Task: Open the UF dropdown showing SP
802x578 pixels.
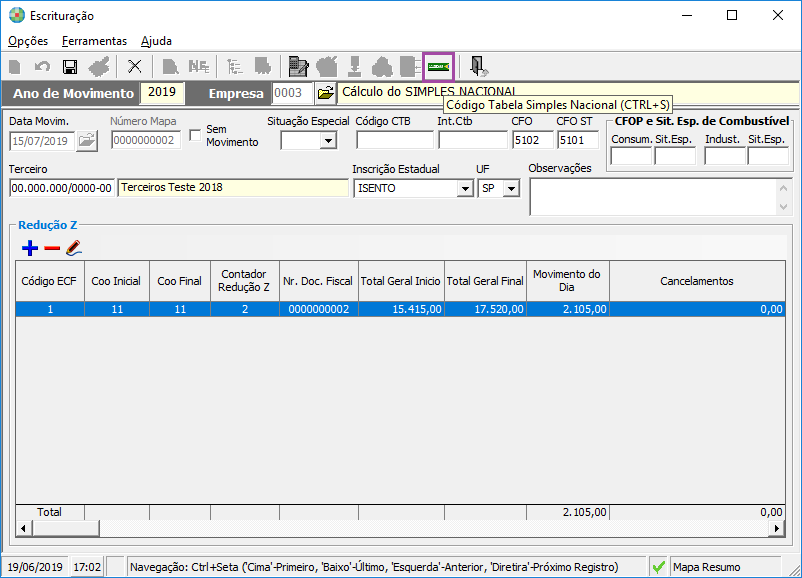Action: tap(511, 189)
